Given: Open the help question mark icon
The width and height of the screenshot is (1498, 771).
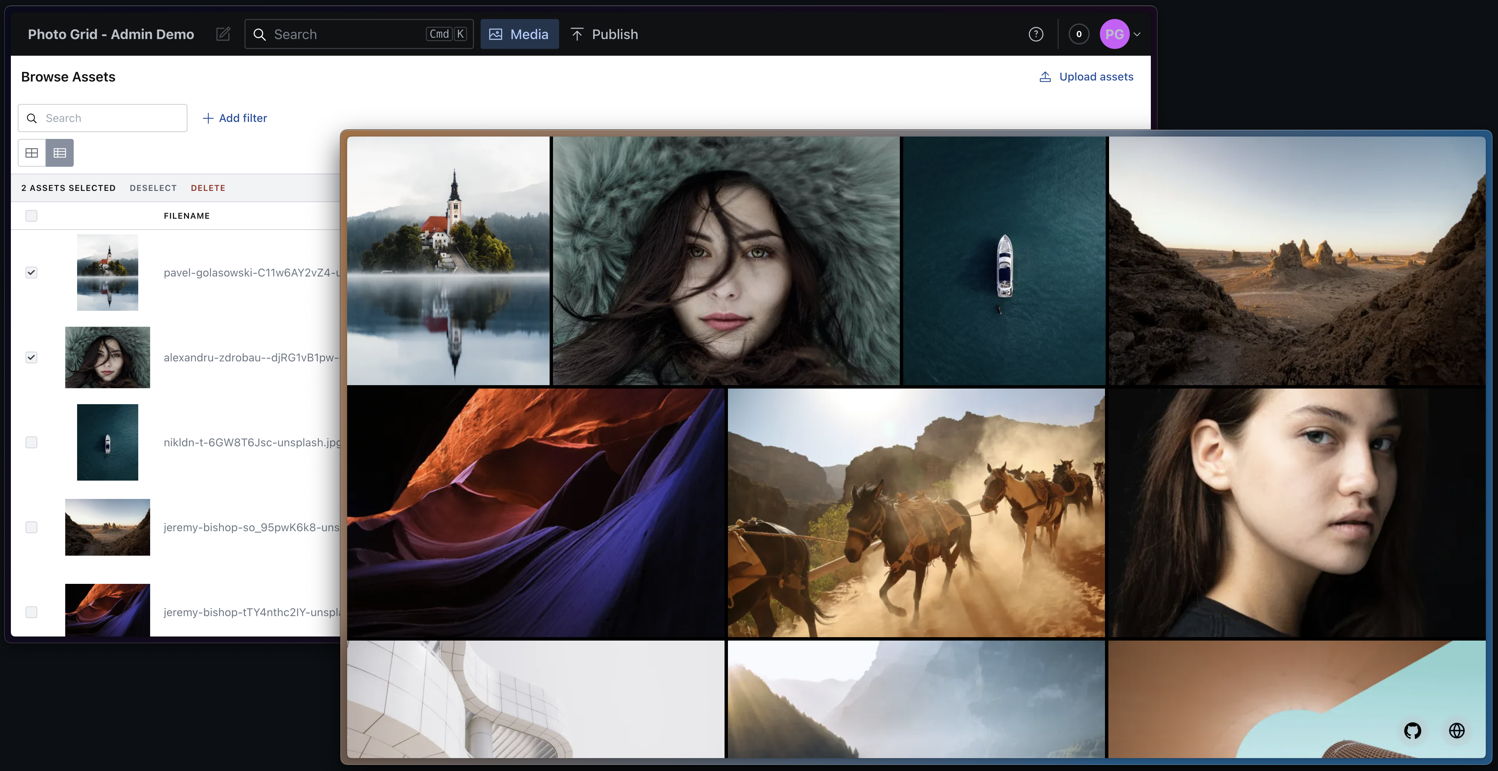Looking at the screenshot, I should click(1036, 34).
